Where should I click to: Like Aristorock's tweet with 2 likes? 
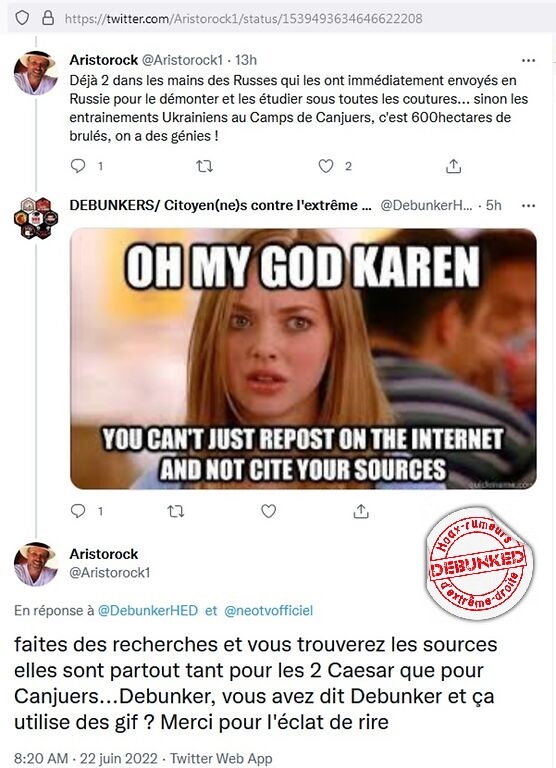pos(326,167)
